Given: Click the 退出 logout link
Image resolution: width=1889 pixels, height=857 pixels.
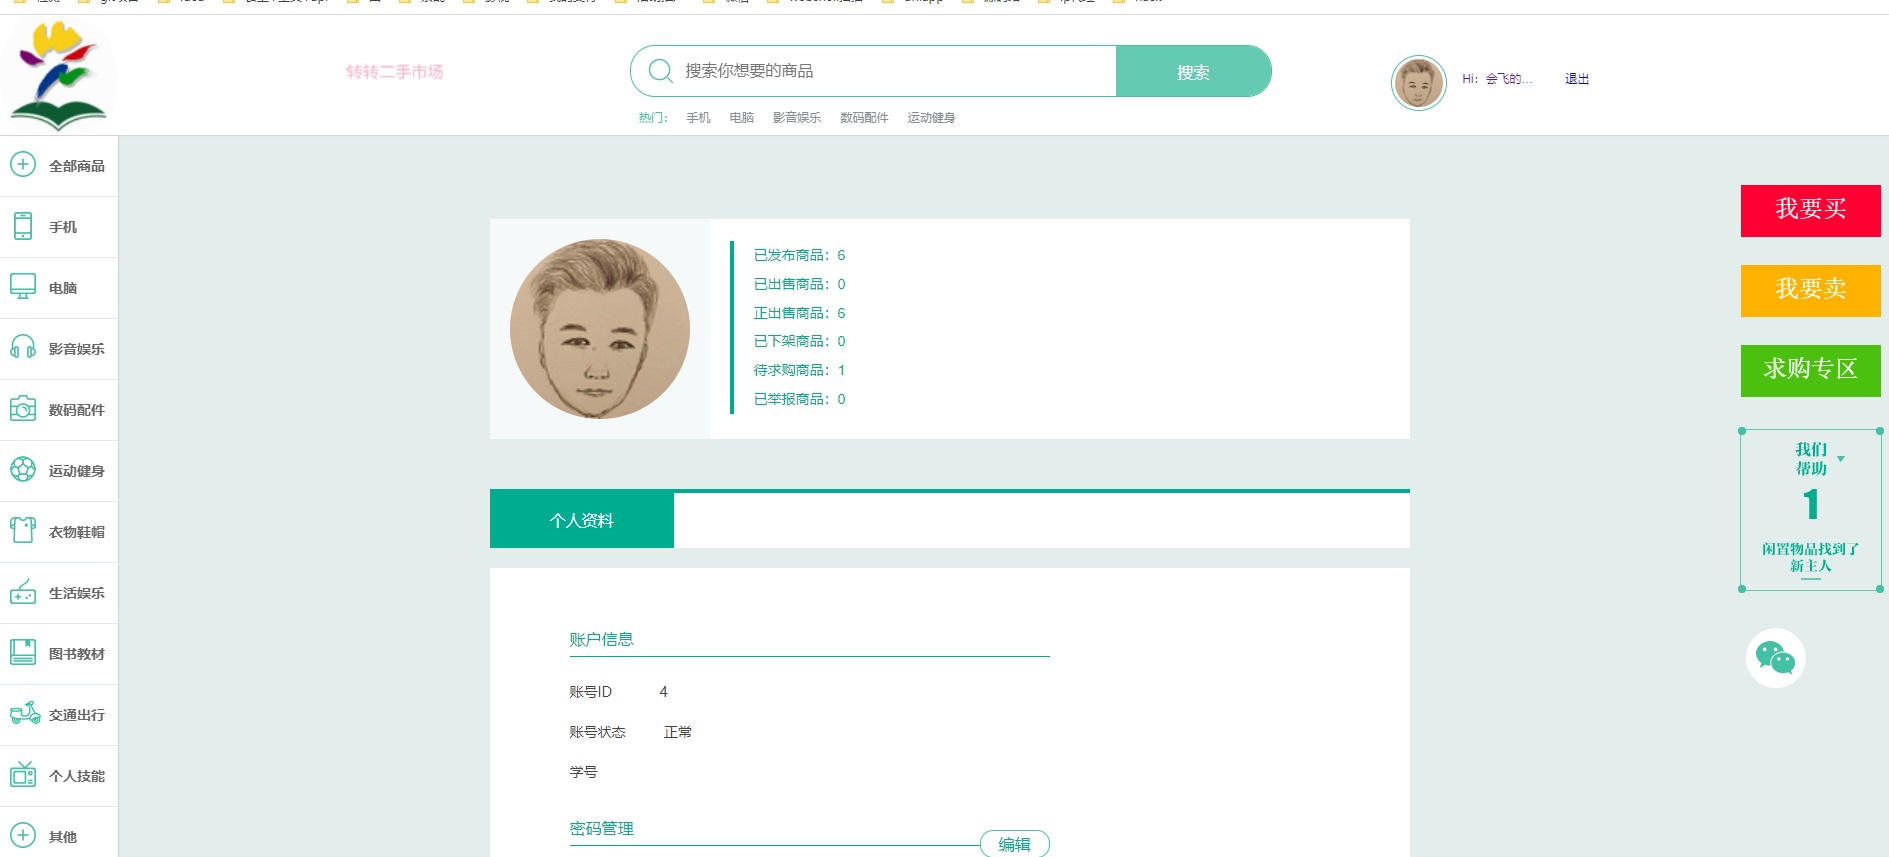Looking at the screenshot, I should (1576, 79).
